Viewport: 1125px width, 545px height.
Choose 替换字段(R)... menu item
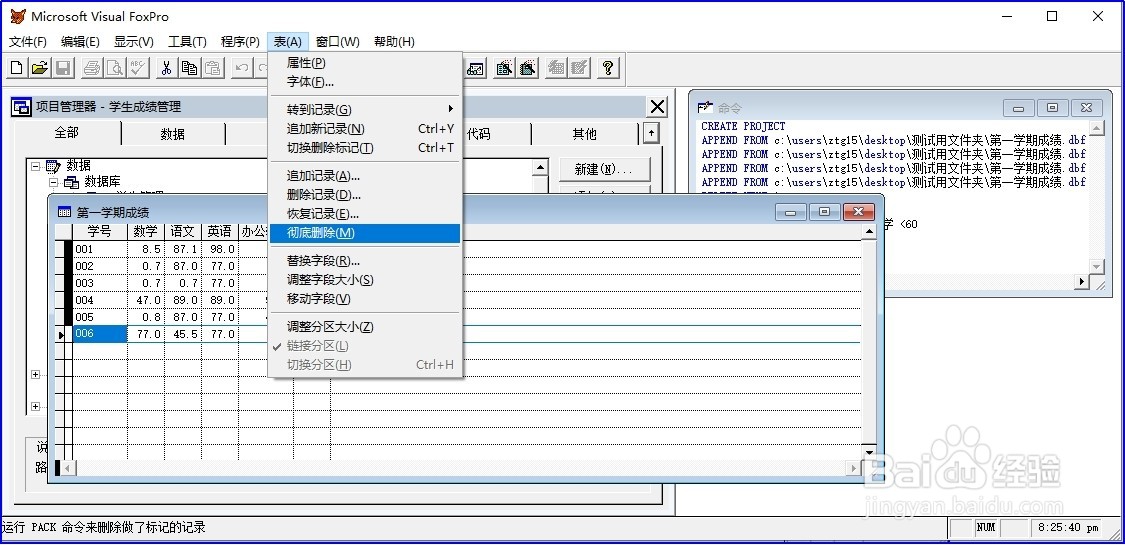click(365, 261)
